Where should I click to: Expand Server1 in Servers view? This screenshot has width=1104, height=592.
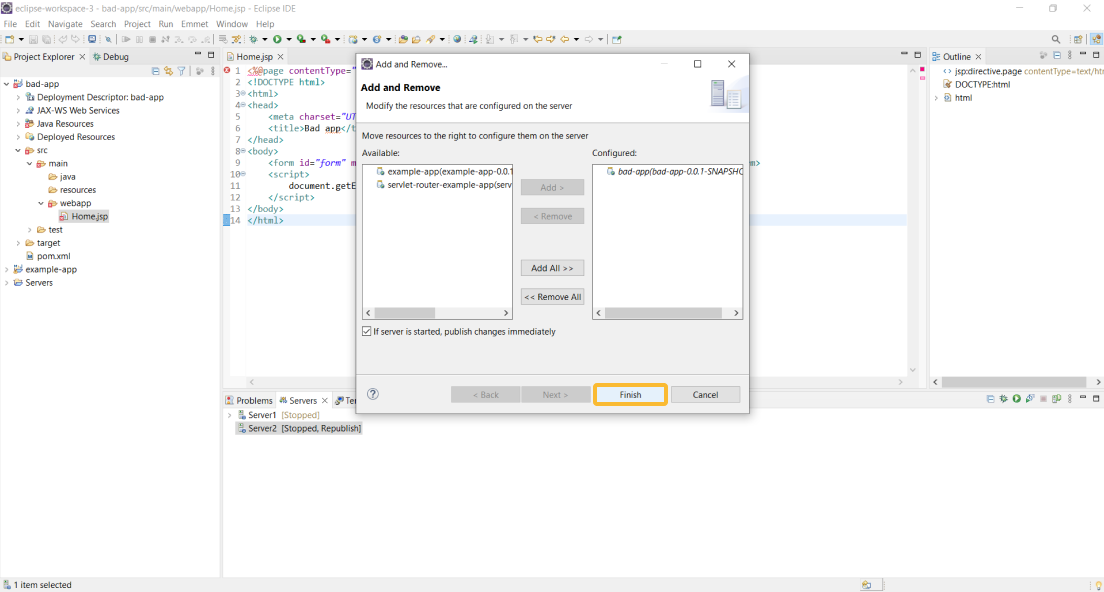click(x=230, y=415)
